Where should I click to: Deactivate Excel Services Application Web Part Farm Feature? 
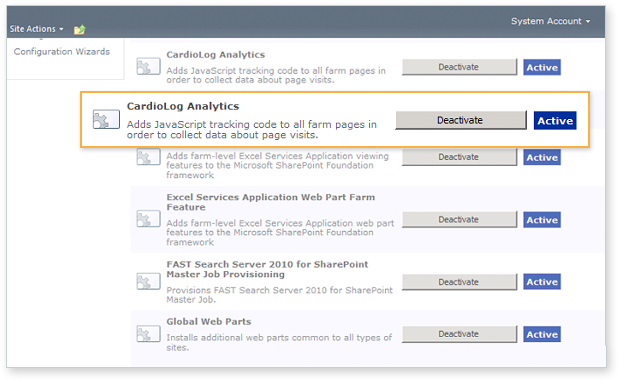(x=459, y=220)
